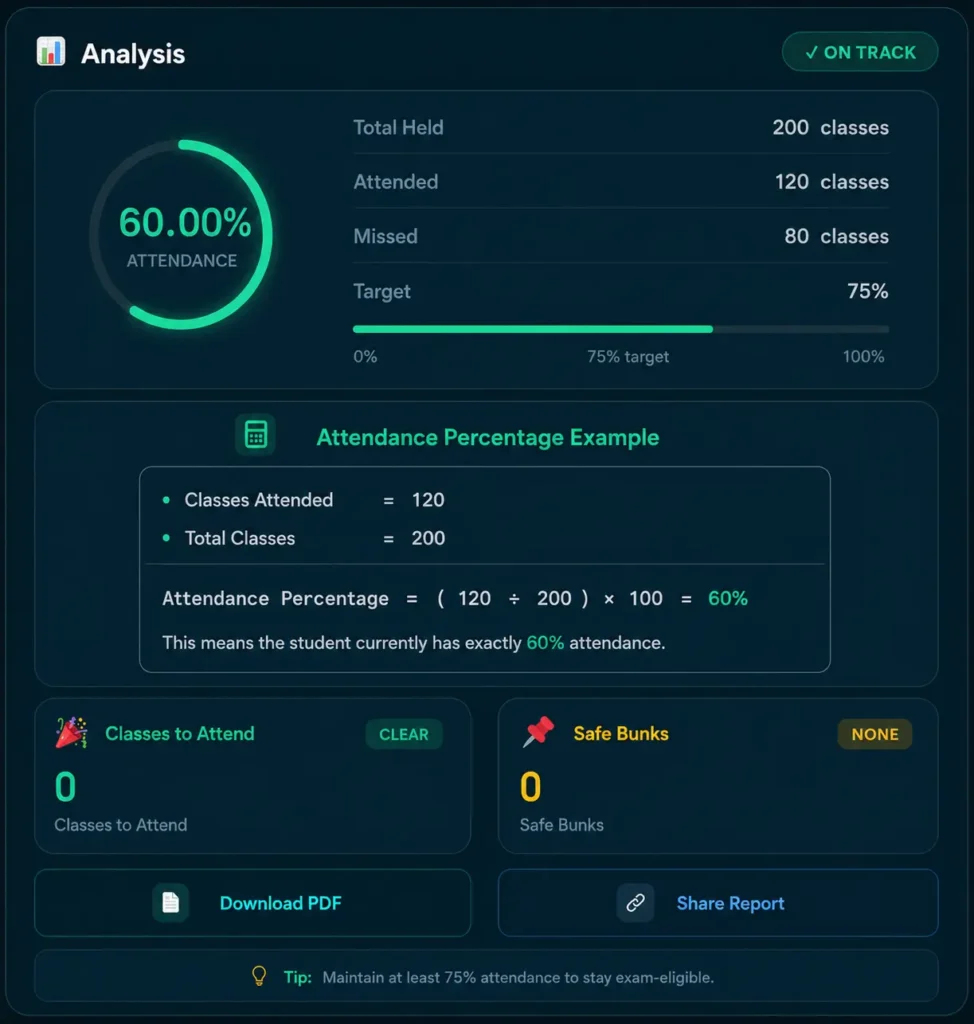Screen dimensions: 974x1024
Task: Click the party popper icon in Classes to Attend
Action: coord(71,733)
